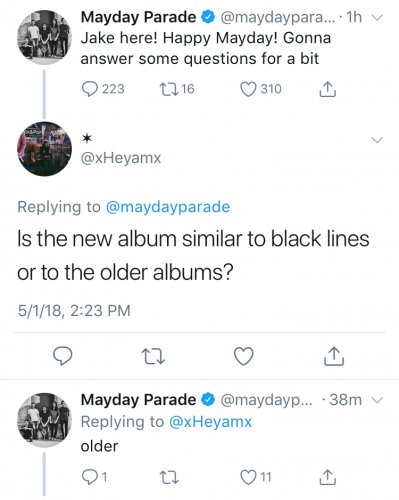Like the black lines question tweet

coord(244,356)
